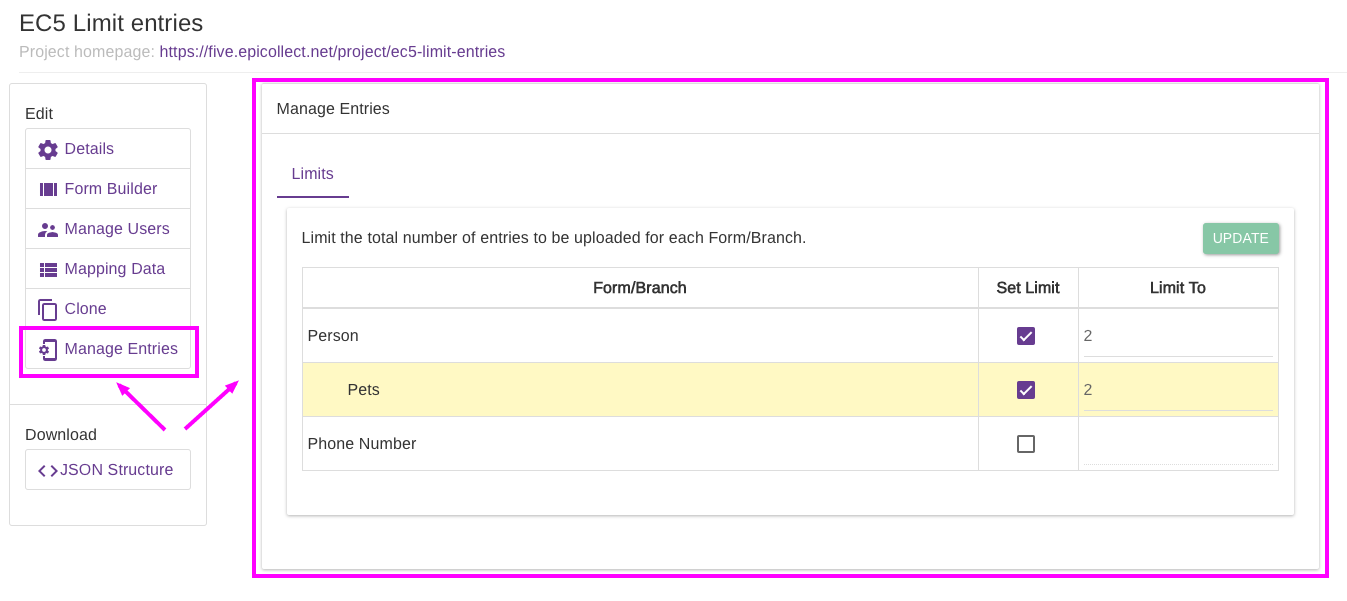Viewport: 1347px width, 601px height.
Task: Open Mapping Data from the sidebar
Action: (114, 269)
